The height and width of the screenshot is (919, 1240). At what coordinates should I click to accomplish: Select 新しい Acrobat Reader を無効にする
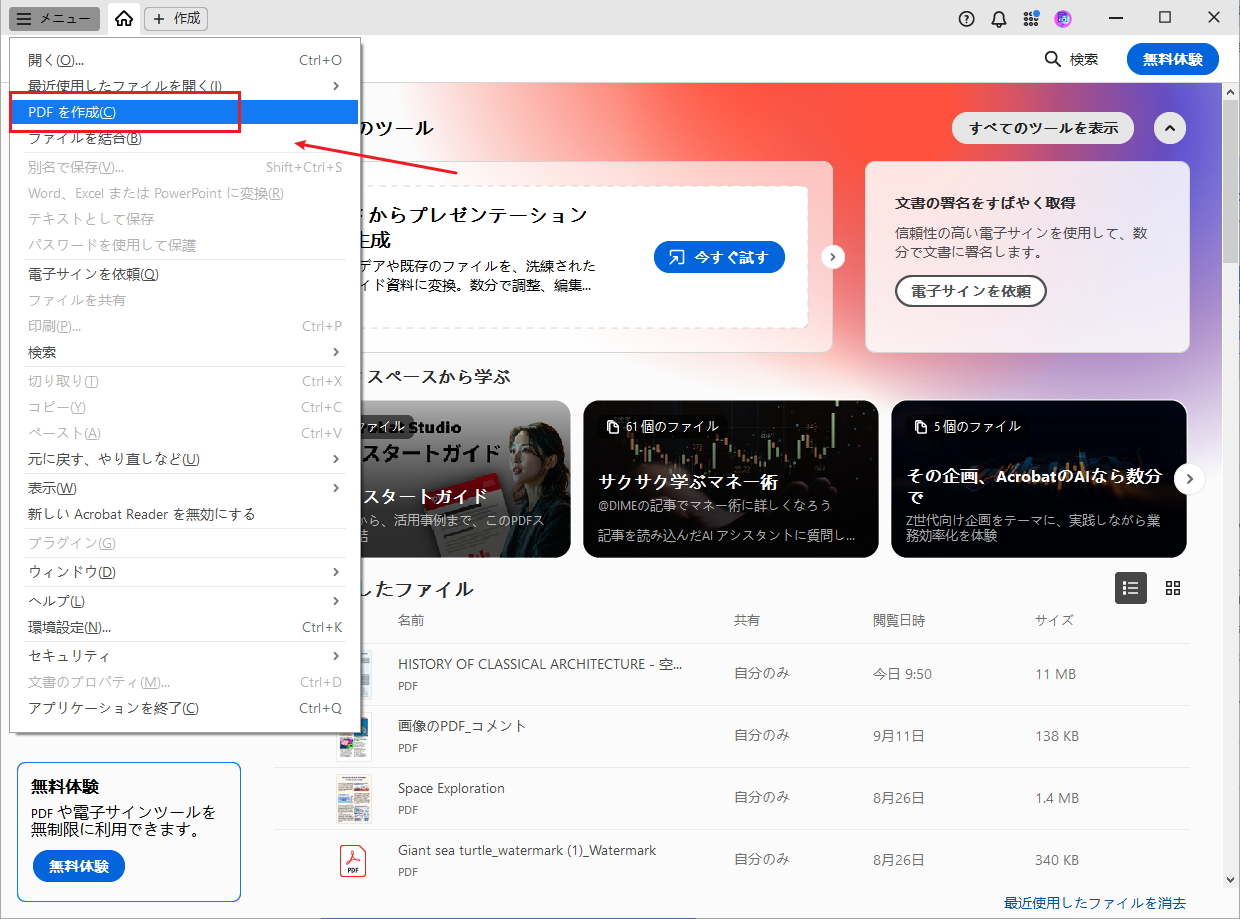click(185, 514)
